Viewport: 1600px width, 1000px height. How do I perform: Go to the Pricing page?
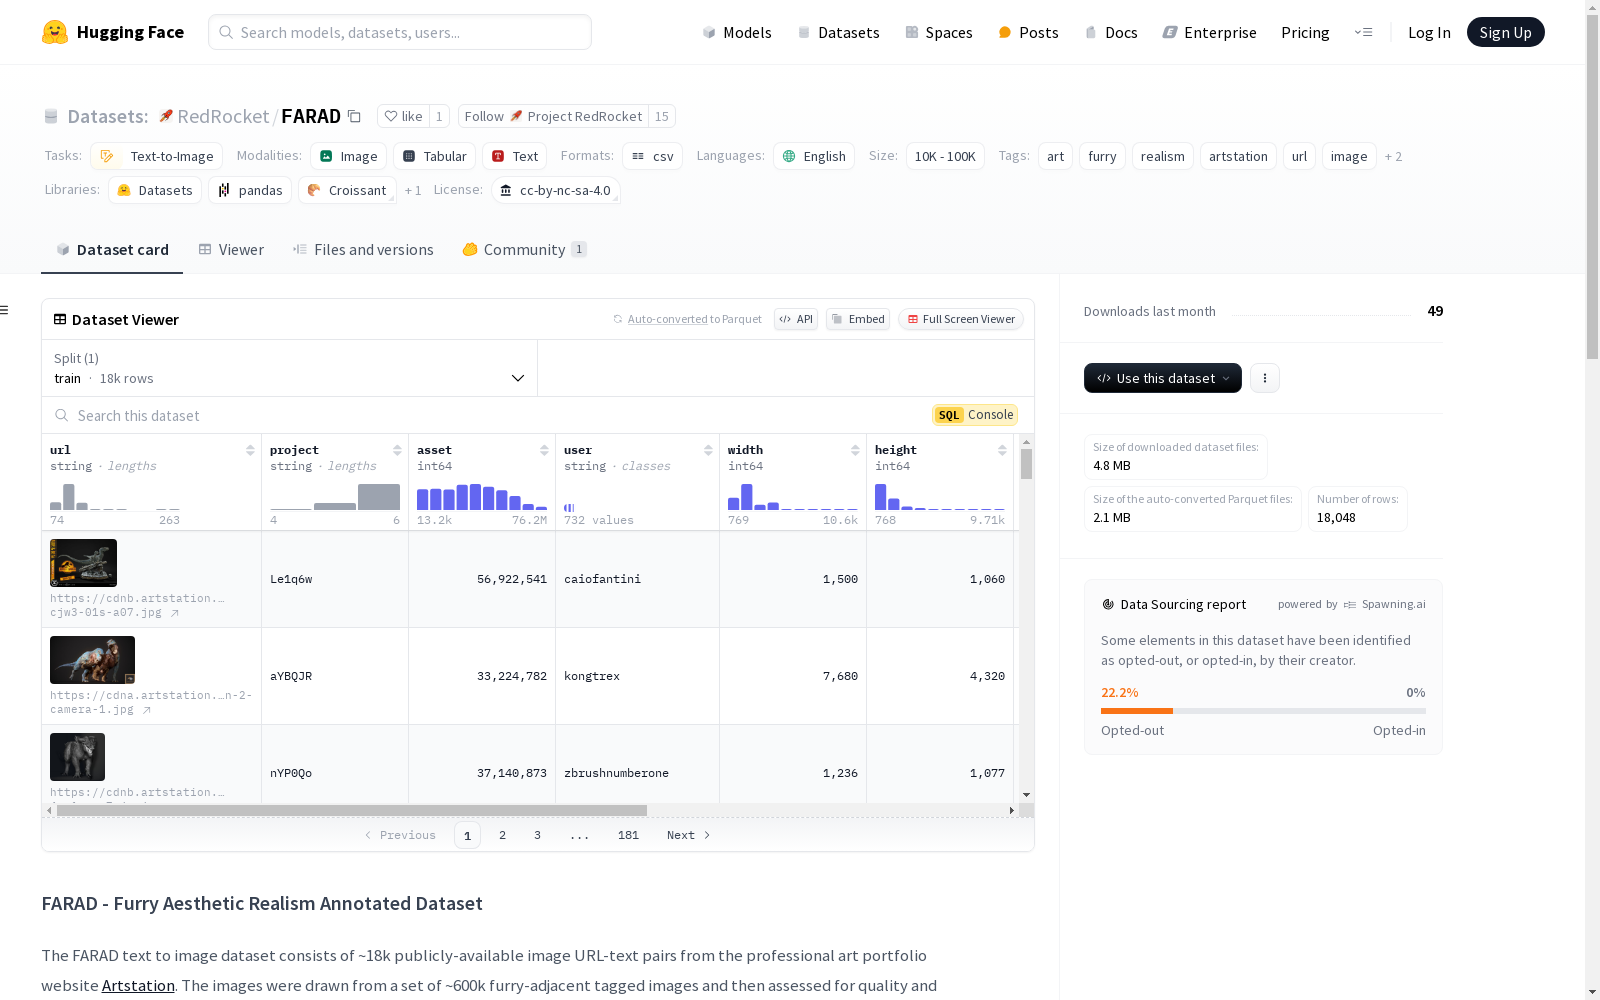[1305, 32]
